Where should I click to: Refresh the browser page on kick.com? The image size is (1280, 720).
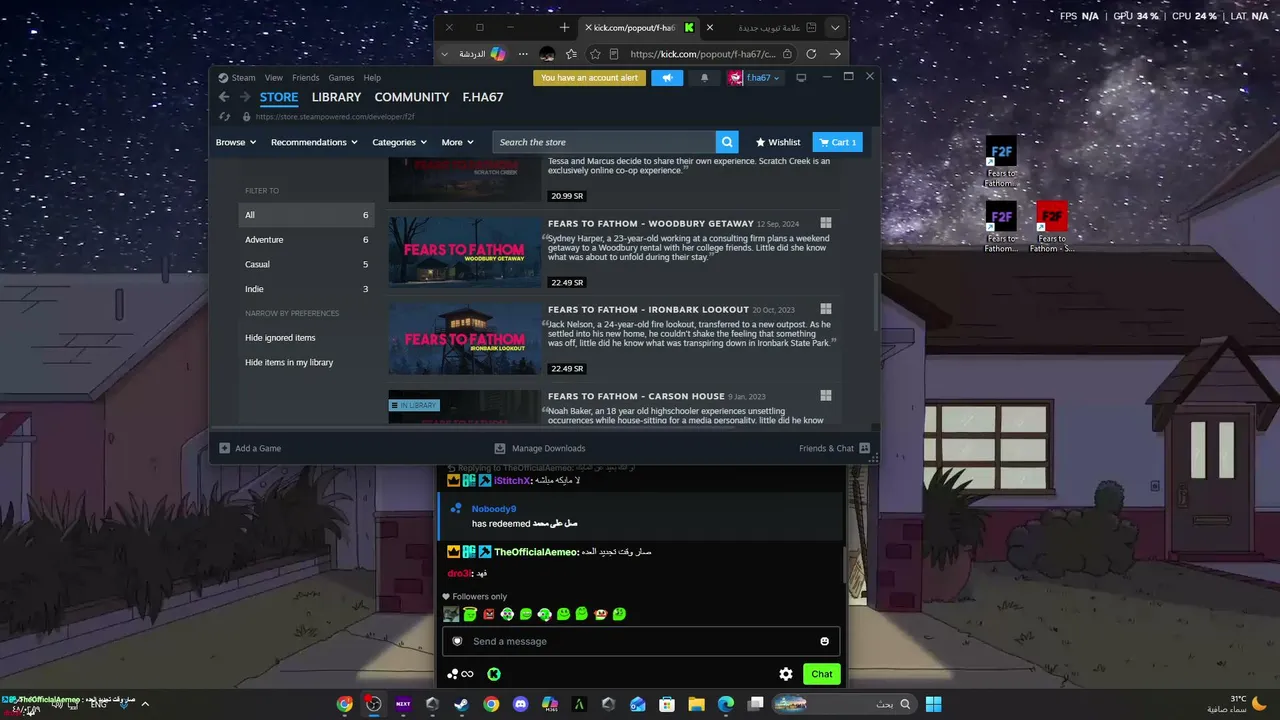(x=811, y=54)
